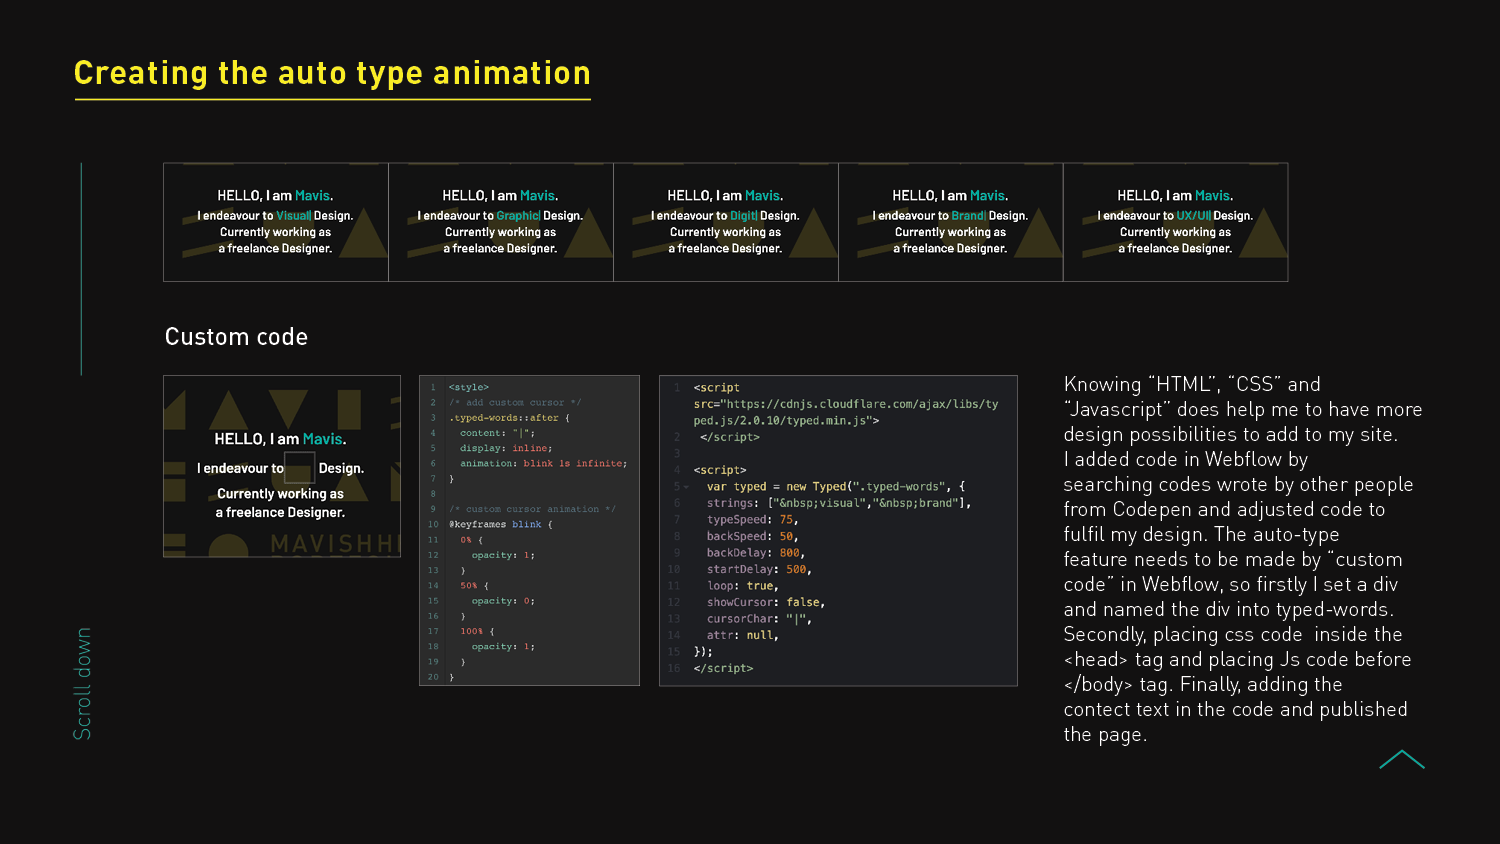The width and height of the screenshot is (1500, 844).
Task: Open the preview frame showing "Graphic" Design
Action: click(501, 222)
